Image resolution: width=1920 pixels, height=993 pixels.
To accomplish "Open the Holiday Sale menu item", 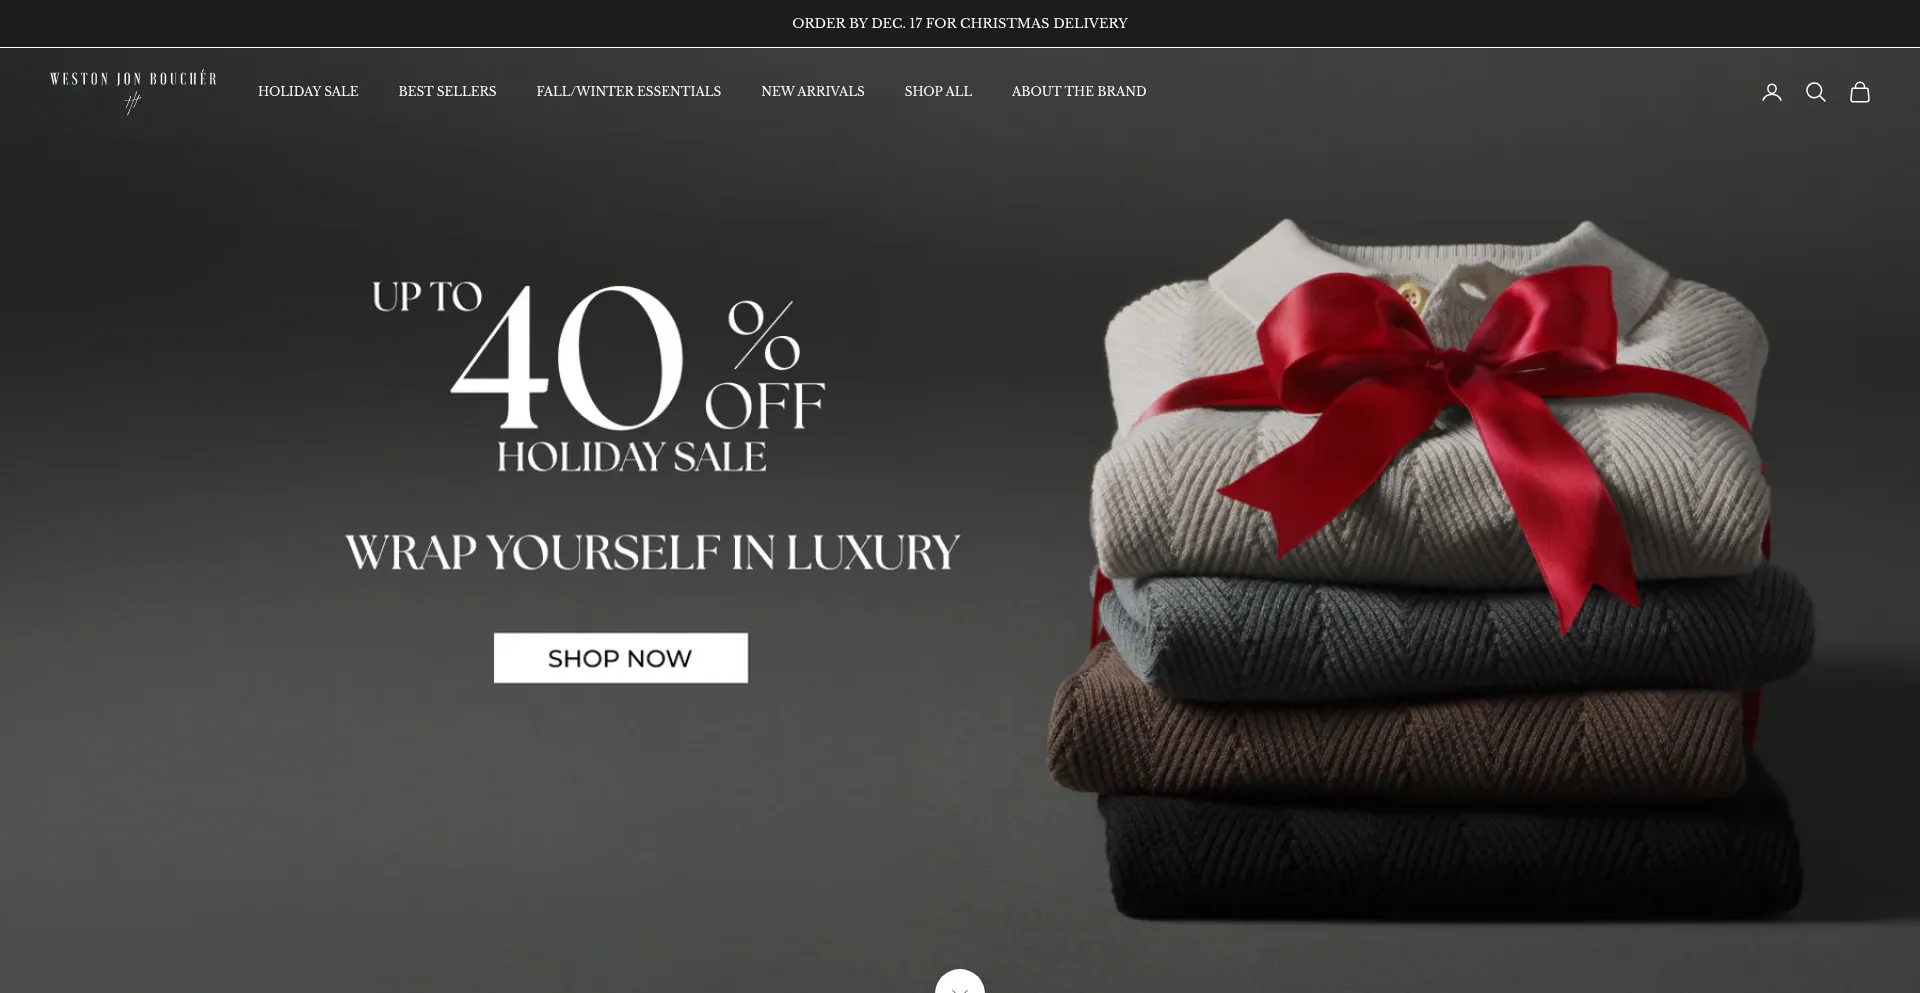I will pyautogui.click(x=308, y=91).
